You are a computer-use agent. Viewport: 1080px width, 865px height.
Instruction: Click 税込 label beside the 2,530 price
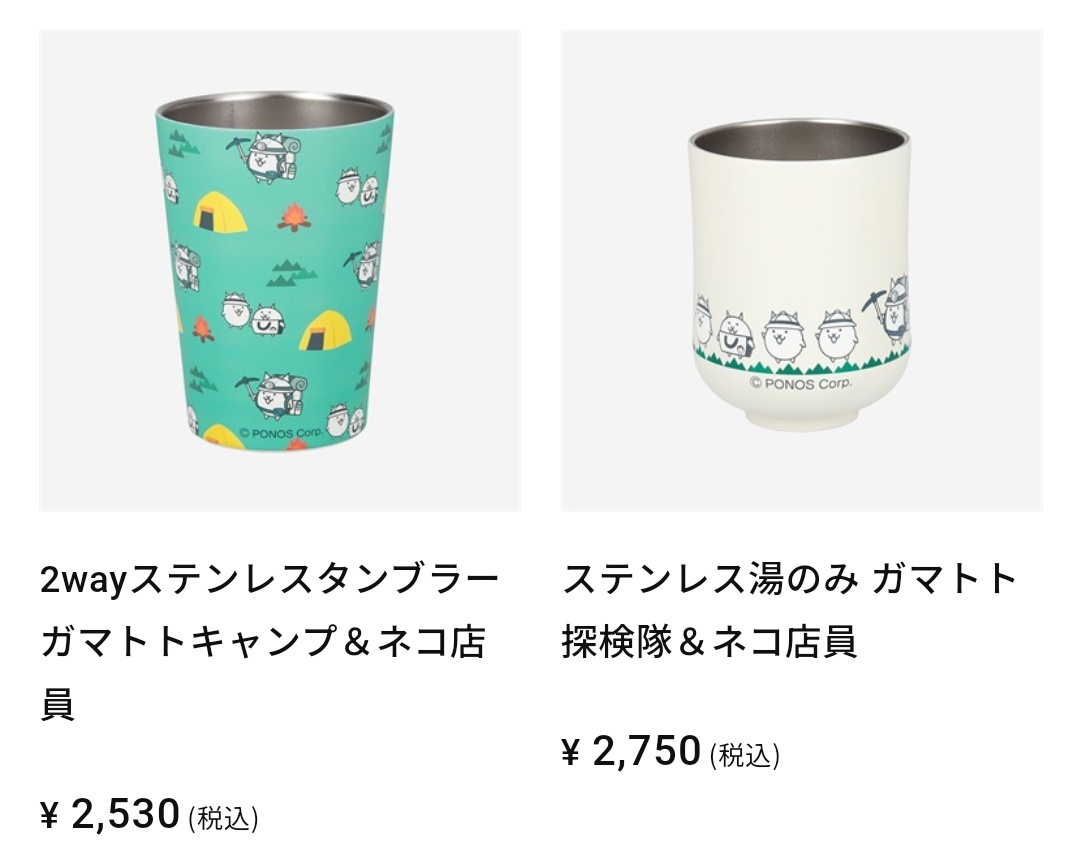pyautogui.click(x=223, y=819)
